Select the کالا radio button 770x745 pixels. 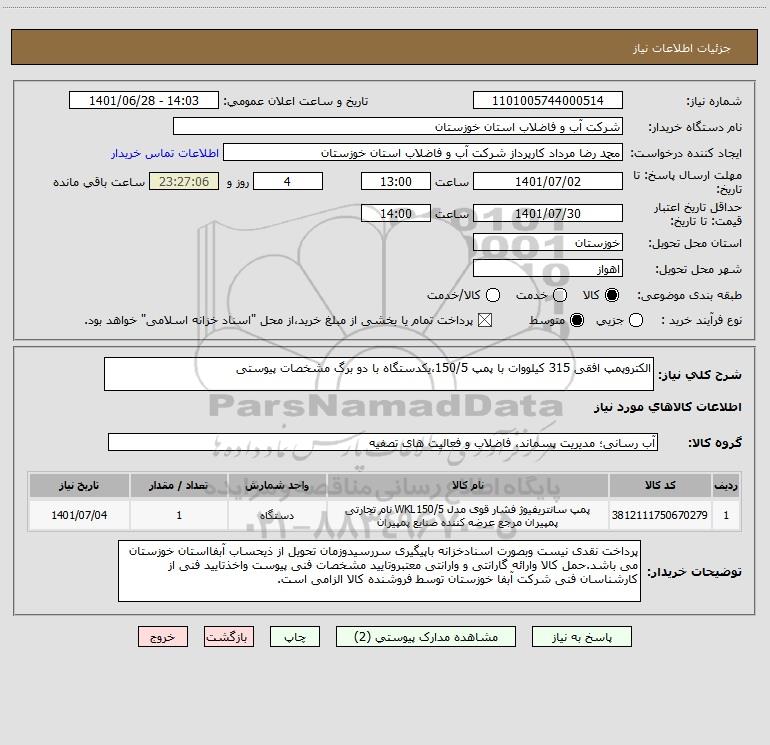pyautogui.click(x=612, y=295)
